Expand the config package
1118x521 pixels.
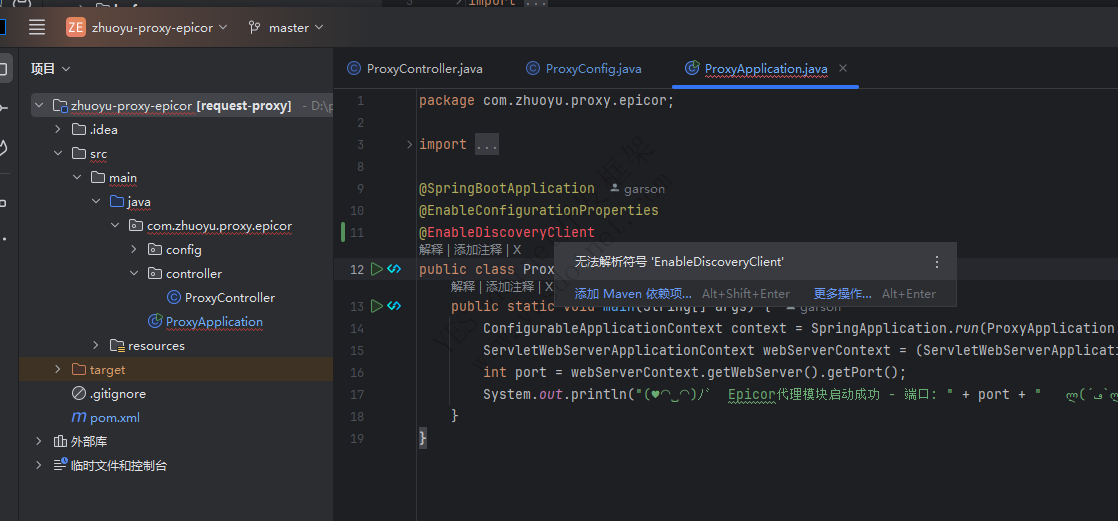point(134,249)
